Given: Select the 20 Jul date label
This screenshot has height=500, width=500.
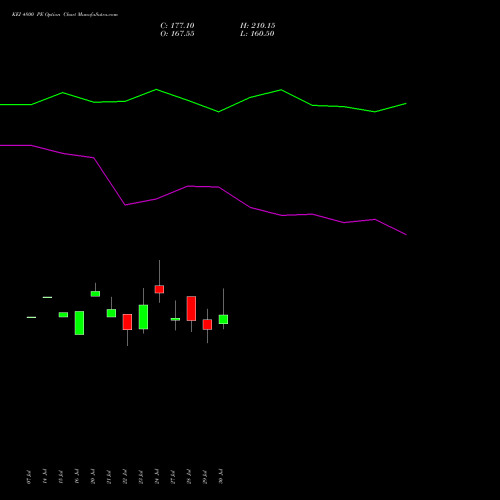Looking at the screenshot, I should [93, 477].
